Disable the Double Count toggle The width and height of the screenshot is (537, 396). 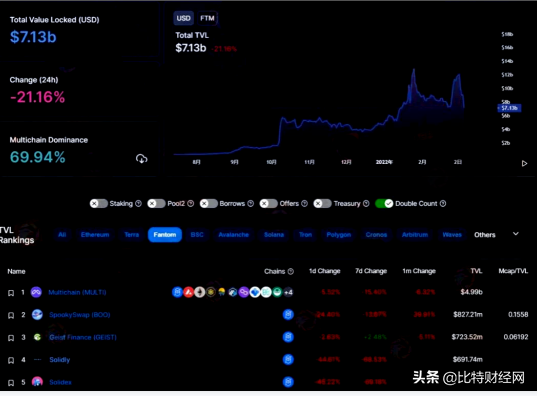click(384, 203)
